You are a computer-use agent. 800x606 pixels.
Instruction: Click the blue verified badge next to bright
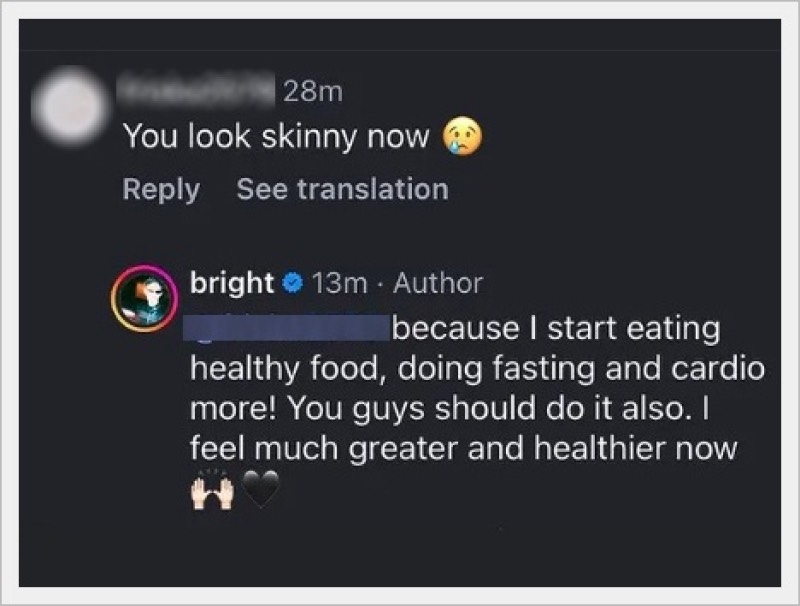click(292, 283)
